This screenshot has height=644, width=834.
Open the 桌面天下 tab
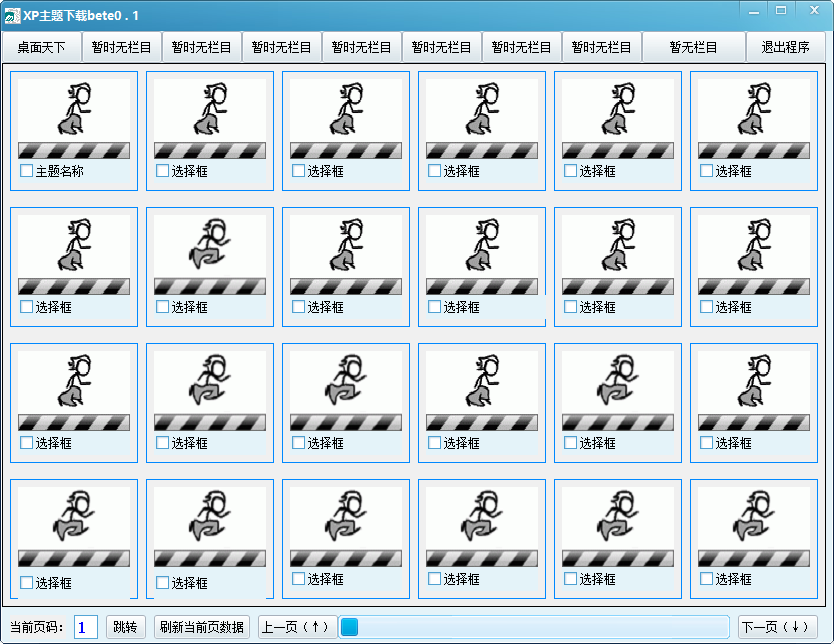41,47
